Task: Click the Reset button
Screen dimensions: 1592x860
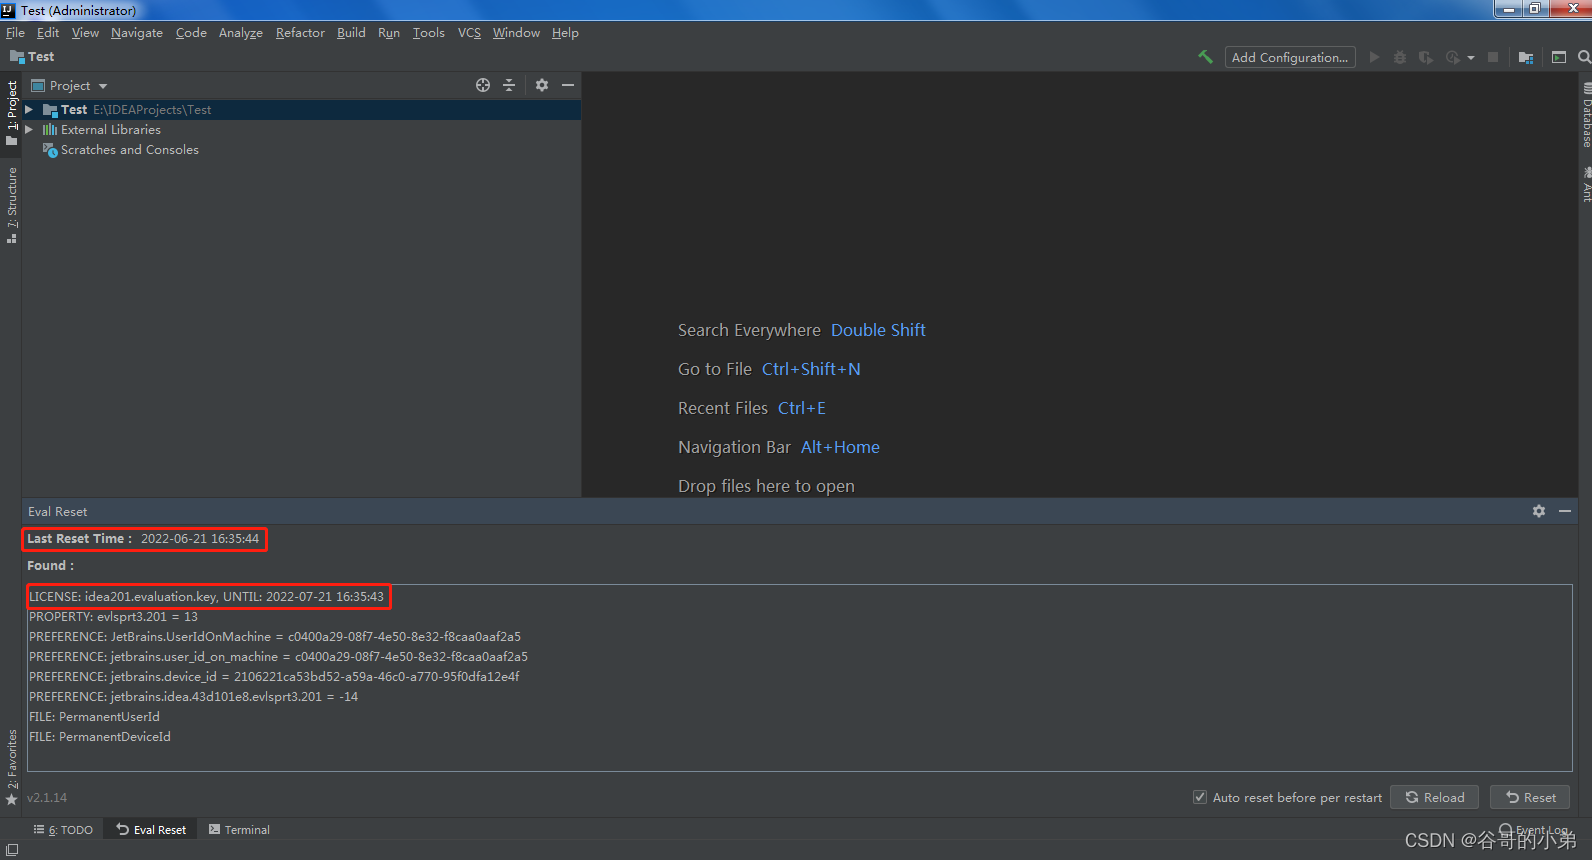Action: tap(1530, 797)
